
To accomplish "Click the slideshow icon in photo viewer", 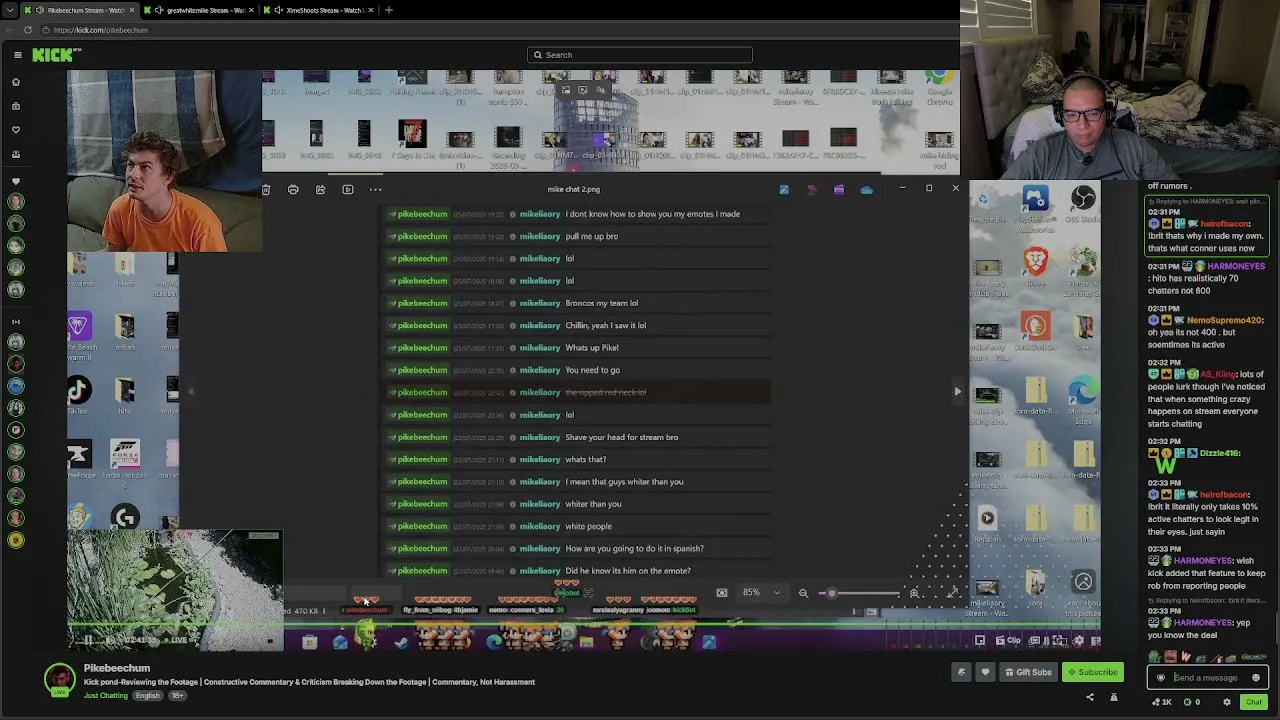I will click(347, 189).
